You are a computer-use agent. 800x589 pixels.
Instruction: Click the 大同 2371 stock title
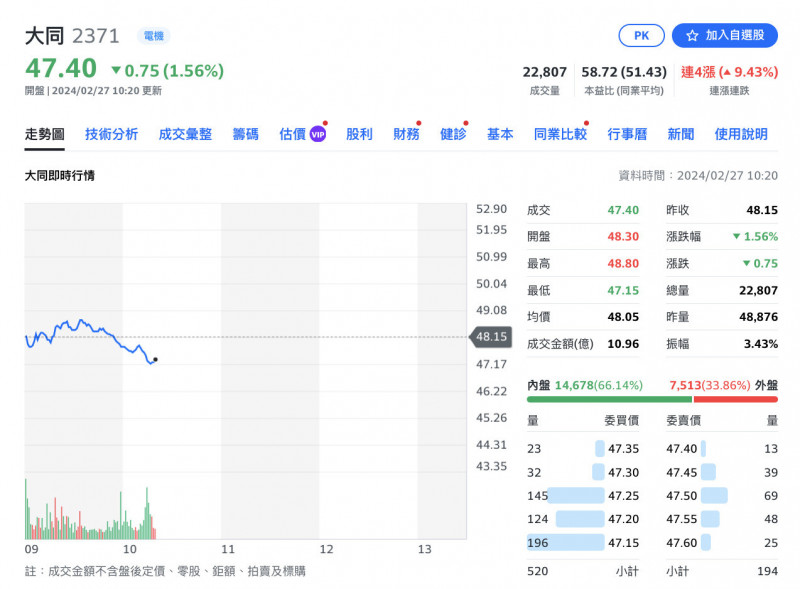click(x=72, y=36)
